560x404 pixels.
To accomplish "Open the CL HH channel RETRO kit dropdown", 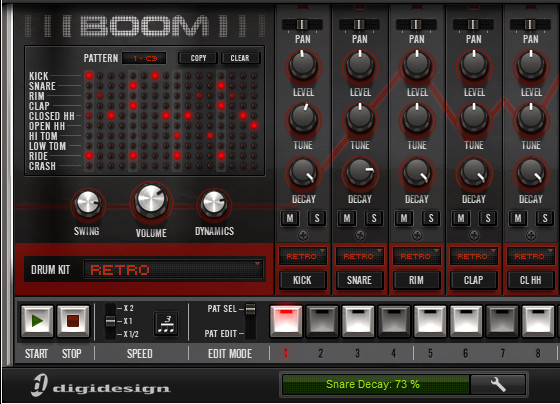I will [x=531, y=256].
